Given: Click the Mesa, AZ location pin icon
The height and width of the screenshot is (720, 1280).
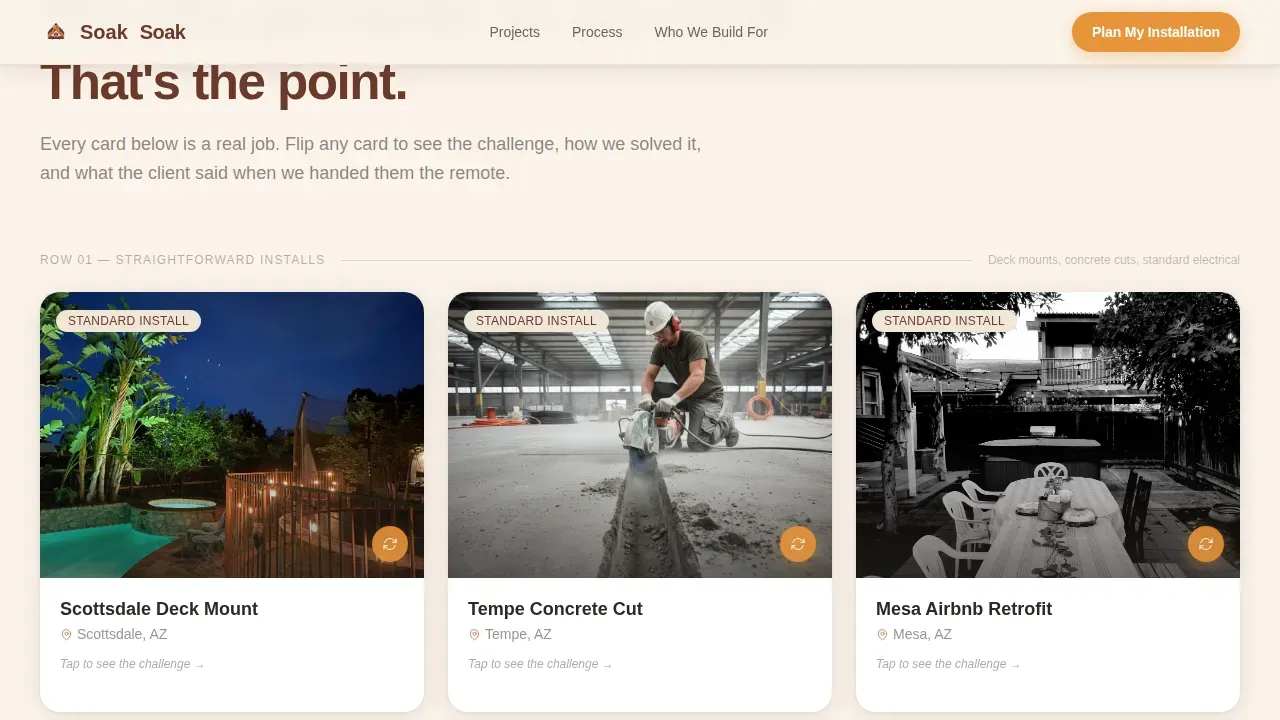Looking at the screenshot, I should [882, 634].
